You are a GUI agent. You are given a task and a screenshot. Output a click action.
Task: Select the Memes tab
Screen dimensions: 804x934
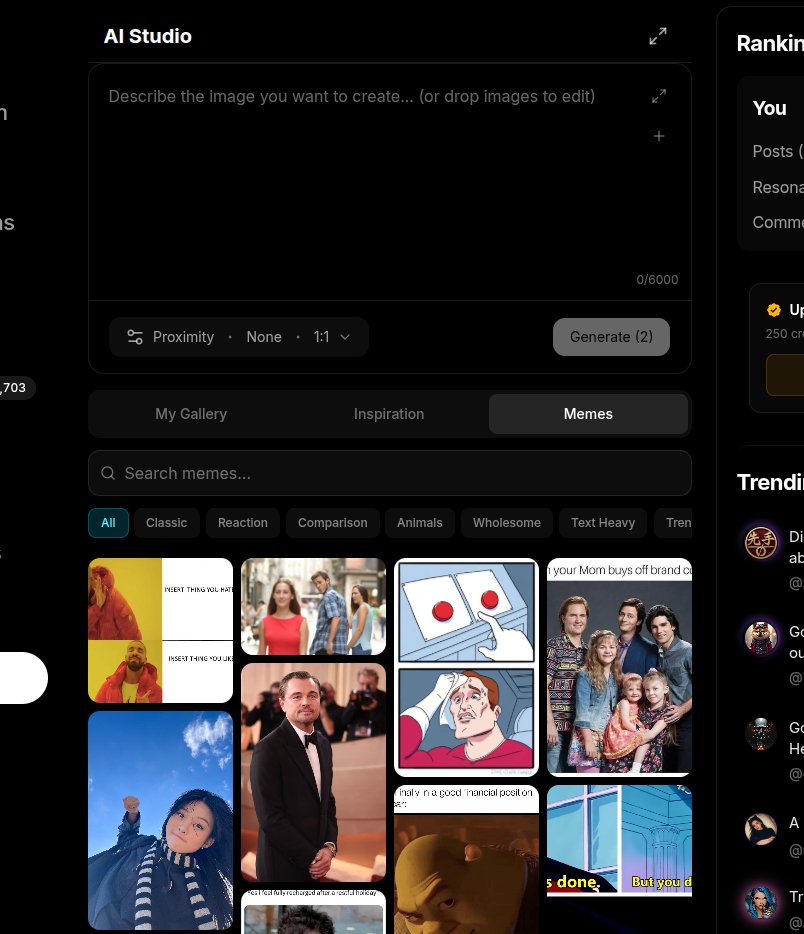click(x=588, y=414)
